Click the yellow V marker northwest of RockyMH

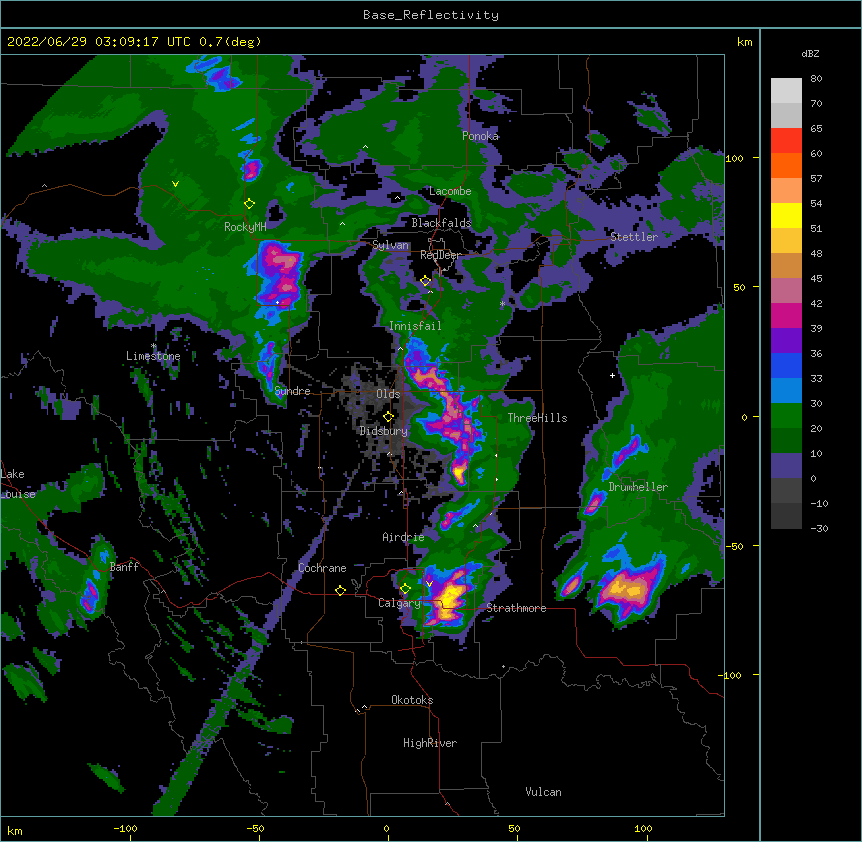click(x=175, y=184)
